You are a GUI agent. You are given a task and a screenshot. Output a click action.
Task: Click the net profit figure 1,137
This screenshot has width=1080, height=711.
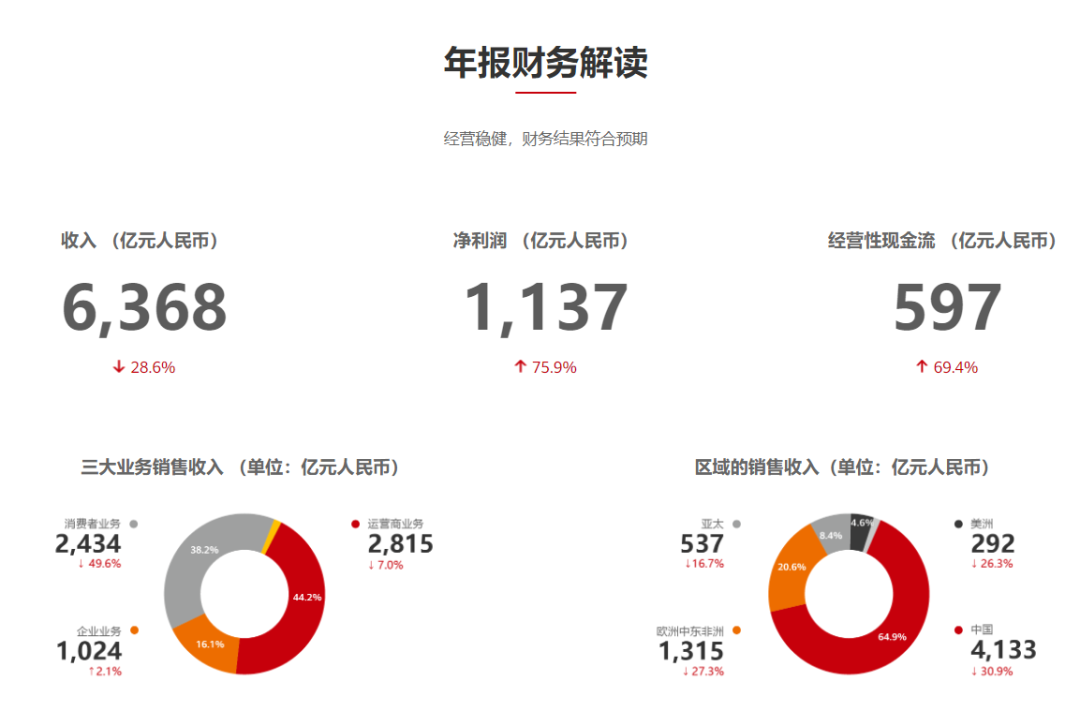pyautogui.click(x=547, y=306)
